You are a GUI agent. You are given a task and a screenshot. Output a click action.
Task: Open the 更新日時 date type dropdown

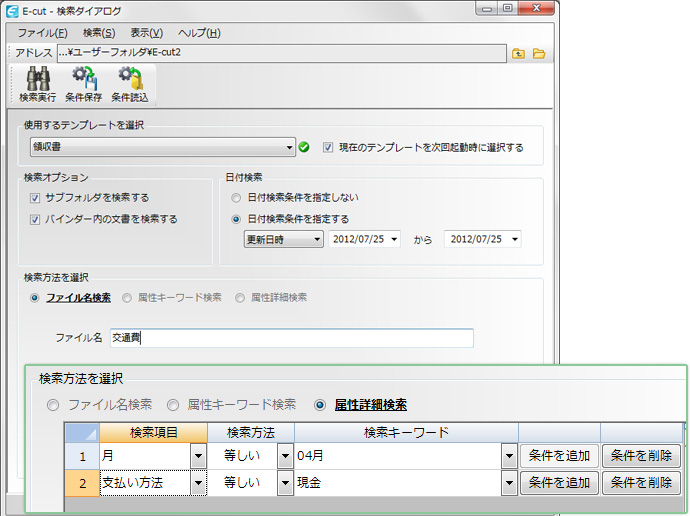click(x=284, y=239)
